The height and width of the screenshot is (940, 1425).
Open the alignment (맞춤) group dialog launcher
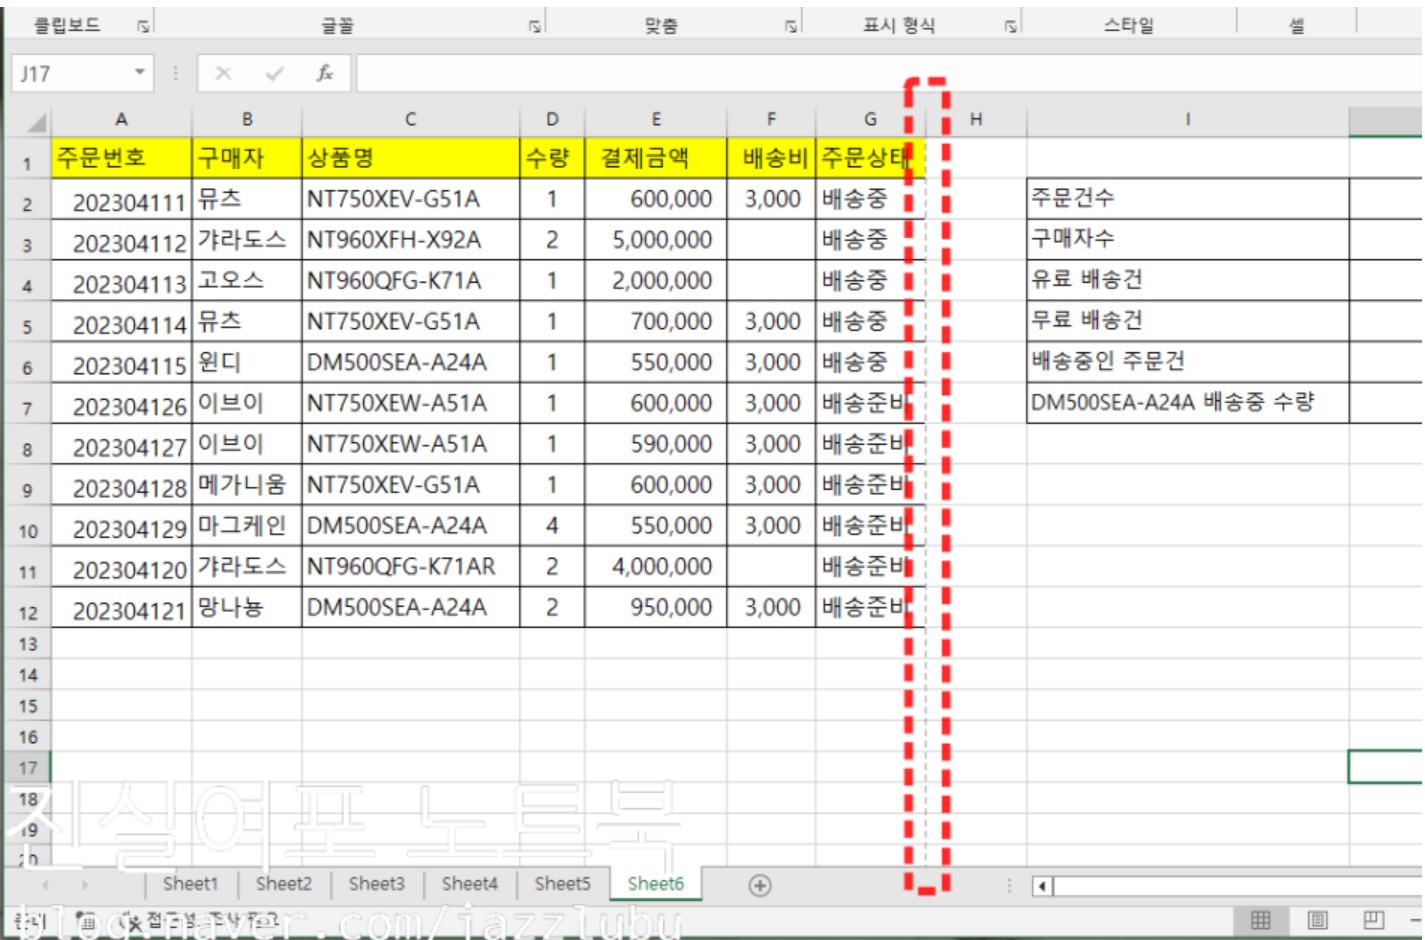pyautogui.click(x=791, y=27)
